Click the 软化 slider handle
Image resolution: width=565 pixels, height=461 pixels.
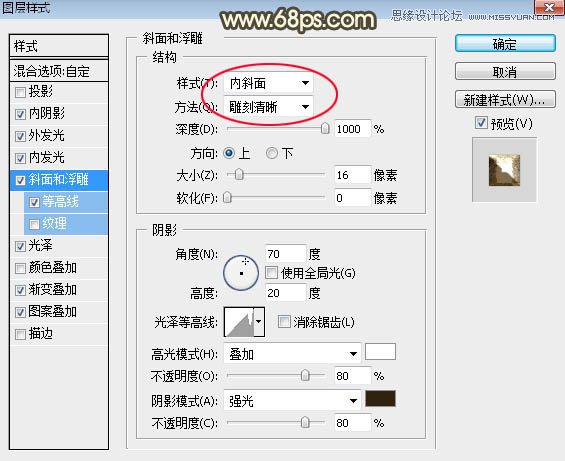[227, 198]
